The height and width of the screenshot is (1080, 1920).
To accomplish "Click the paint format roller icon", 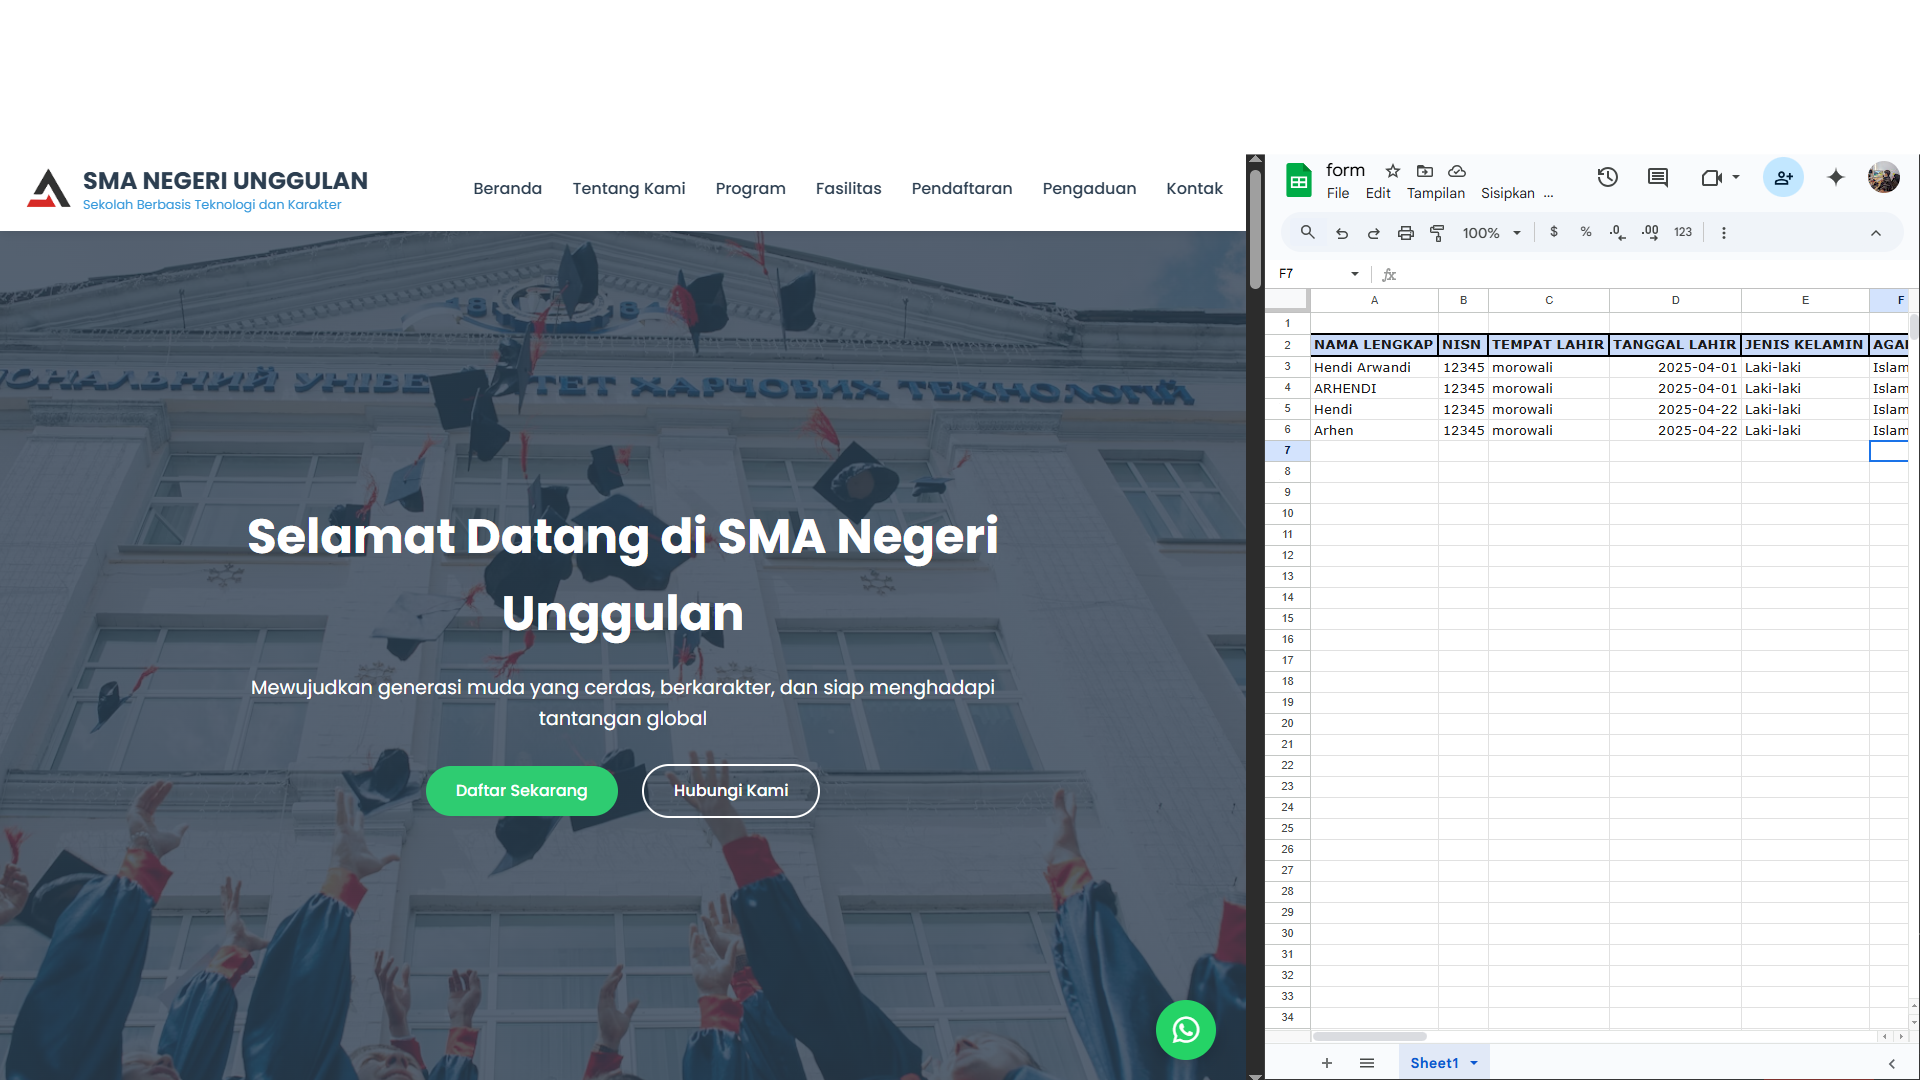I will pyautogui.click(x=1437, y=233).
